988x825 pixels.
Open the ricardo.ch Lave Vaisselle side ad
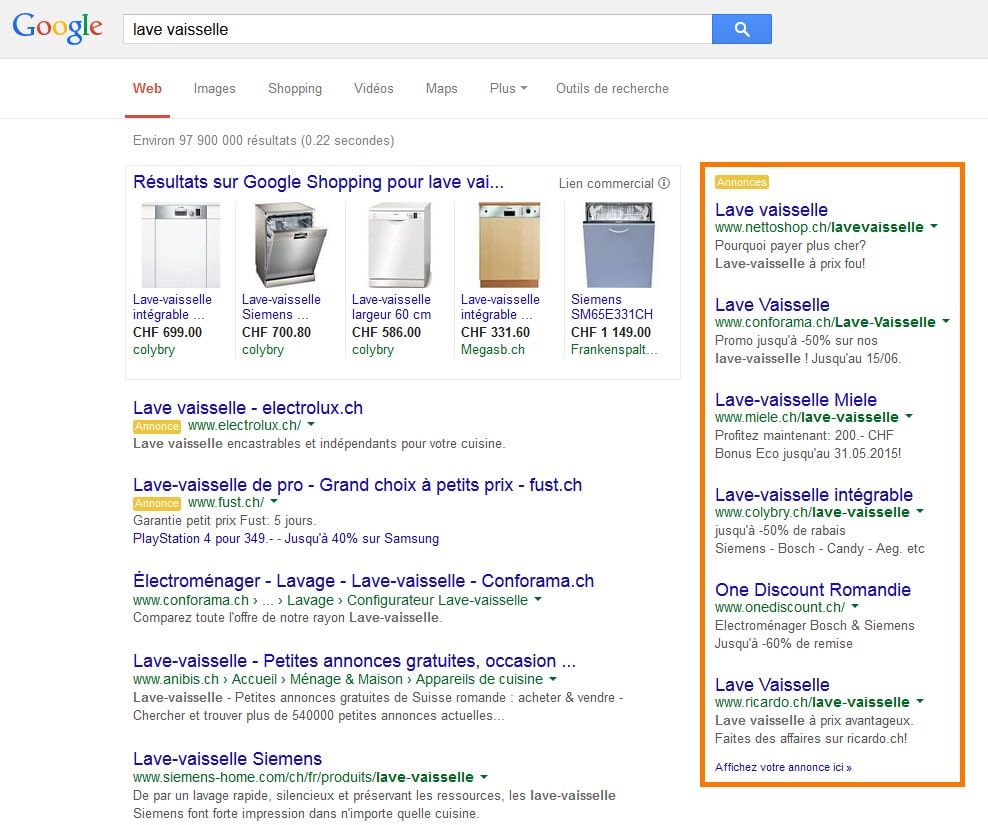(x=772, y=685)
